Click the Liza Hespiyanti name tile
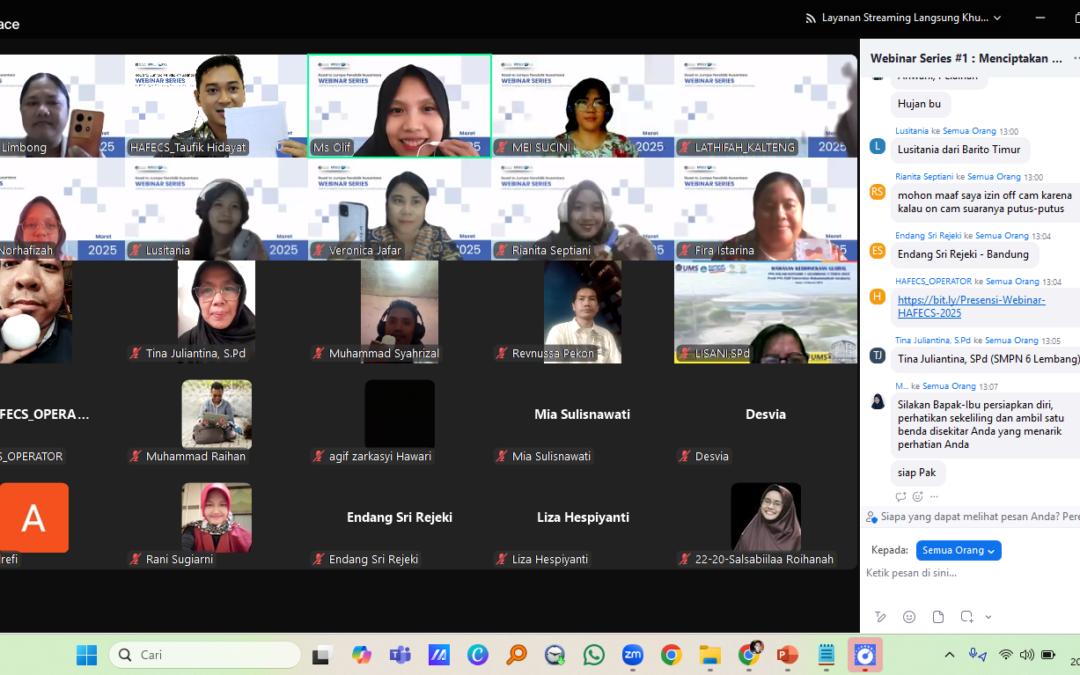This screenshot has width=1080, height=675. pyautogui.click(x=583, y=517)
